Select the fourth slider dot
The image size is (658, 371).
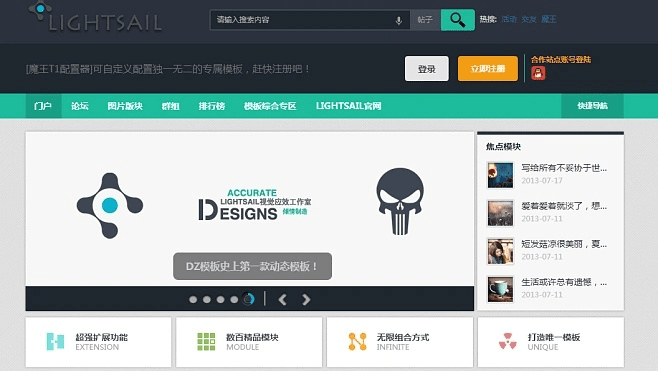234,300
